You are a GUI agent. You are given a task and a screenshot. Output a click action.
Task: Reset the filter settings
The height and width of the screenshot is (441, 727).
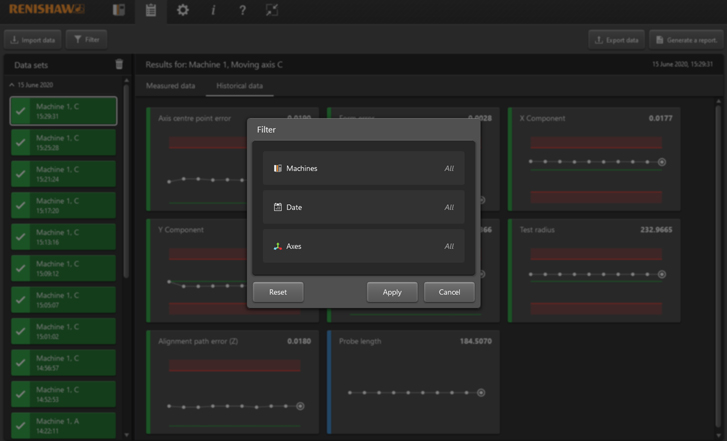[278, 292]
